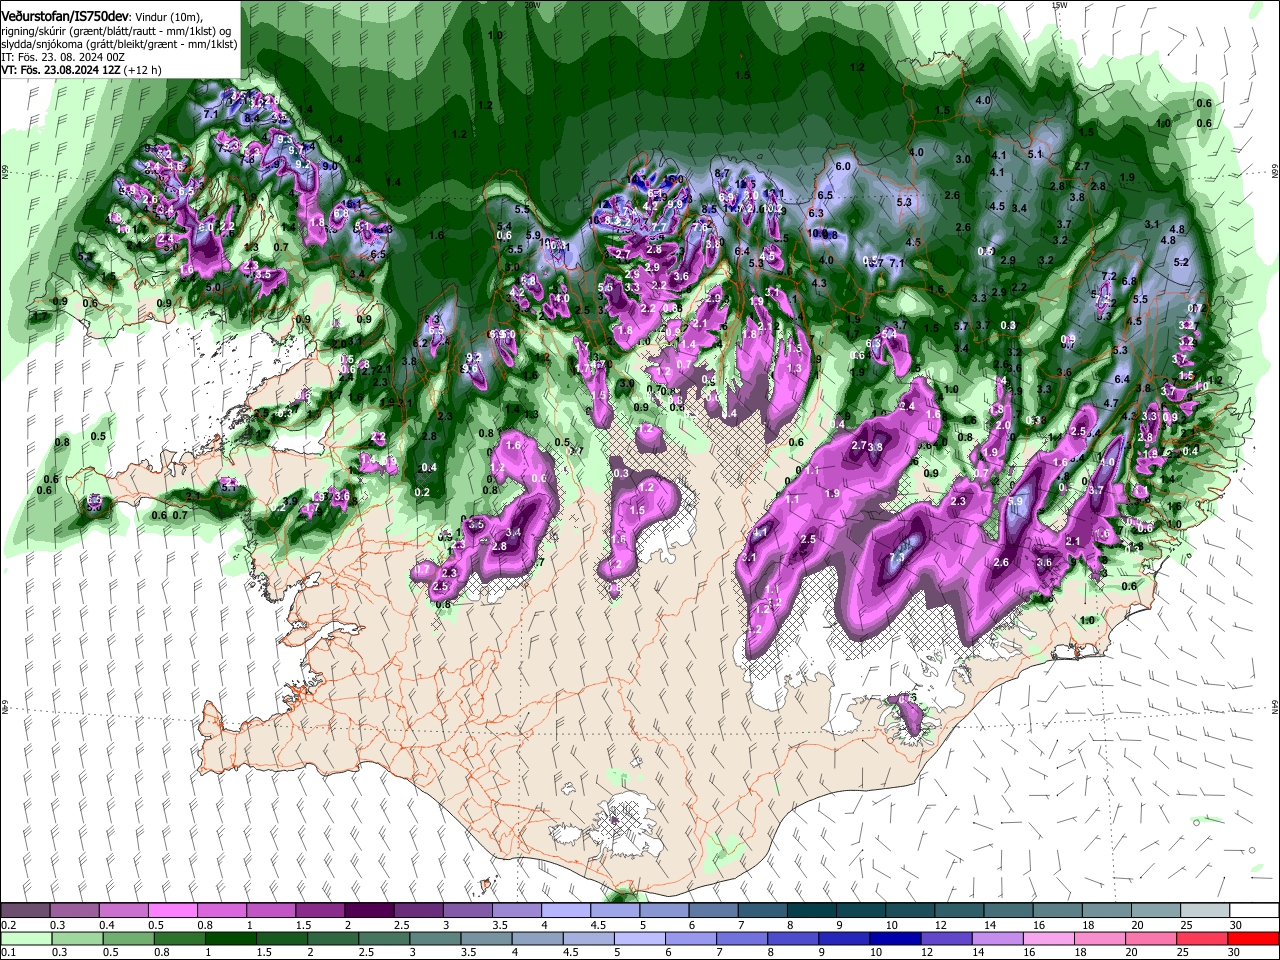Viewport: 1280px width, 960px height.
Task: Click the light pink 16–18 swatch in bottom legend row
Action: pos(1051,938)
